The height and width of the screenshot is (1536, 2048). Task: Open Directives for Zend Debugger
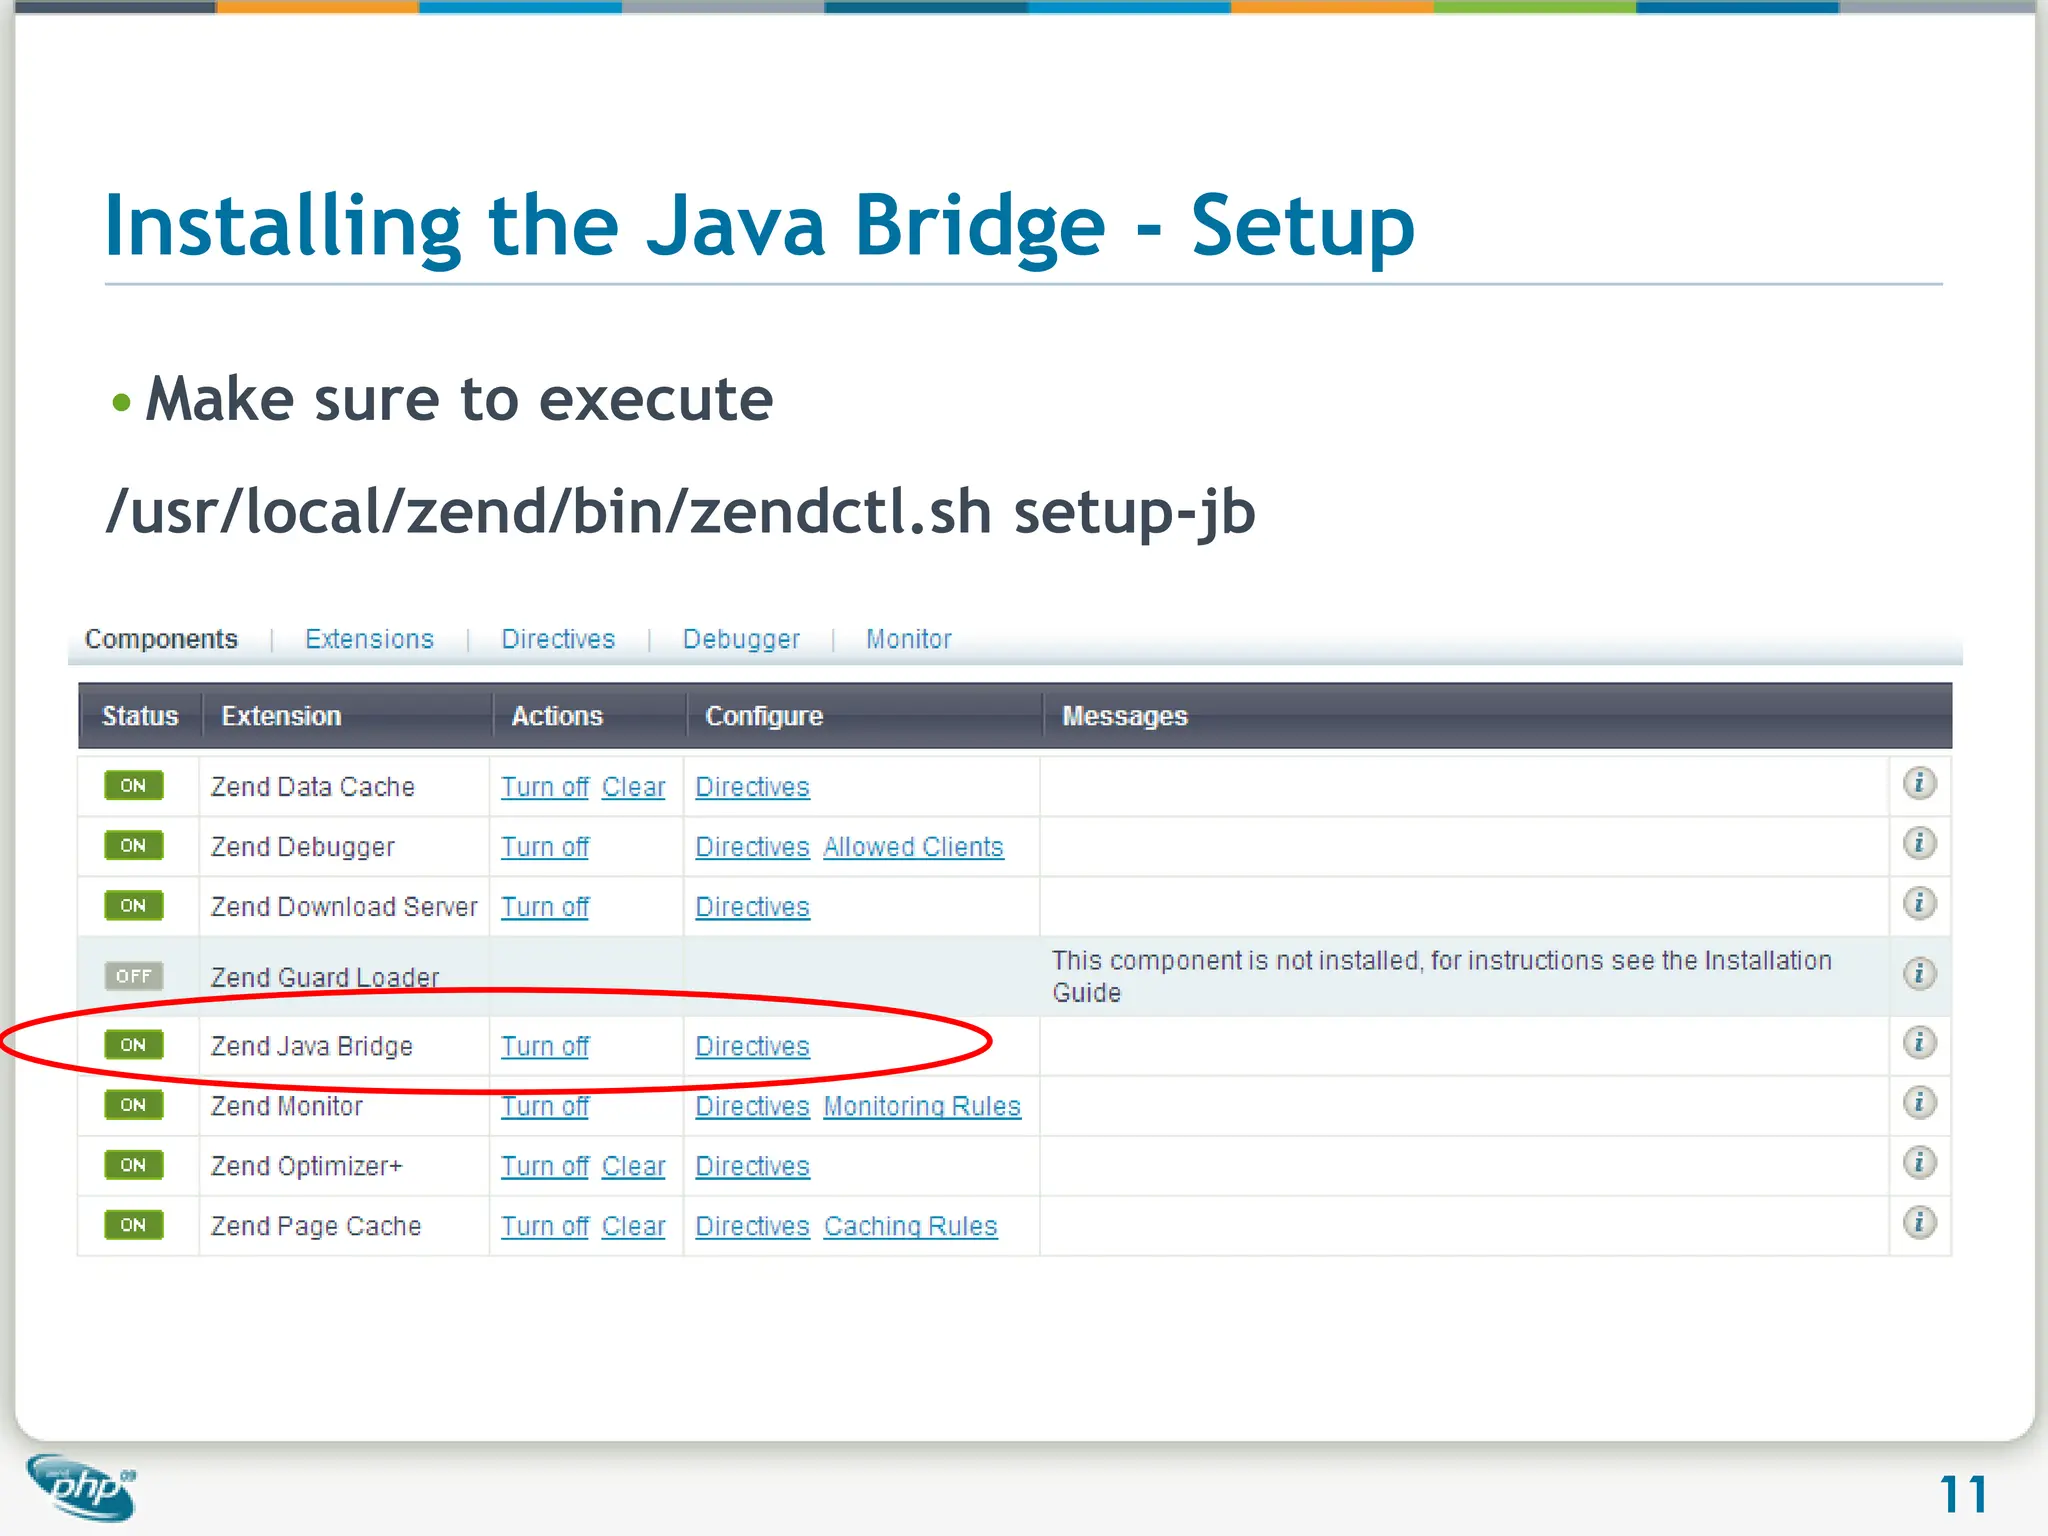click(x=752, y=847)
